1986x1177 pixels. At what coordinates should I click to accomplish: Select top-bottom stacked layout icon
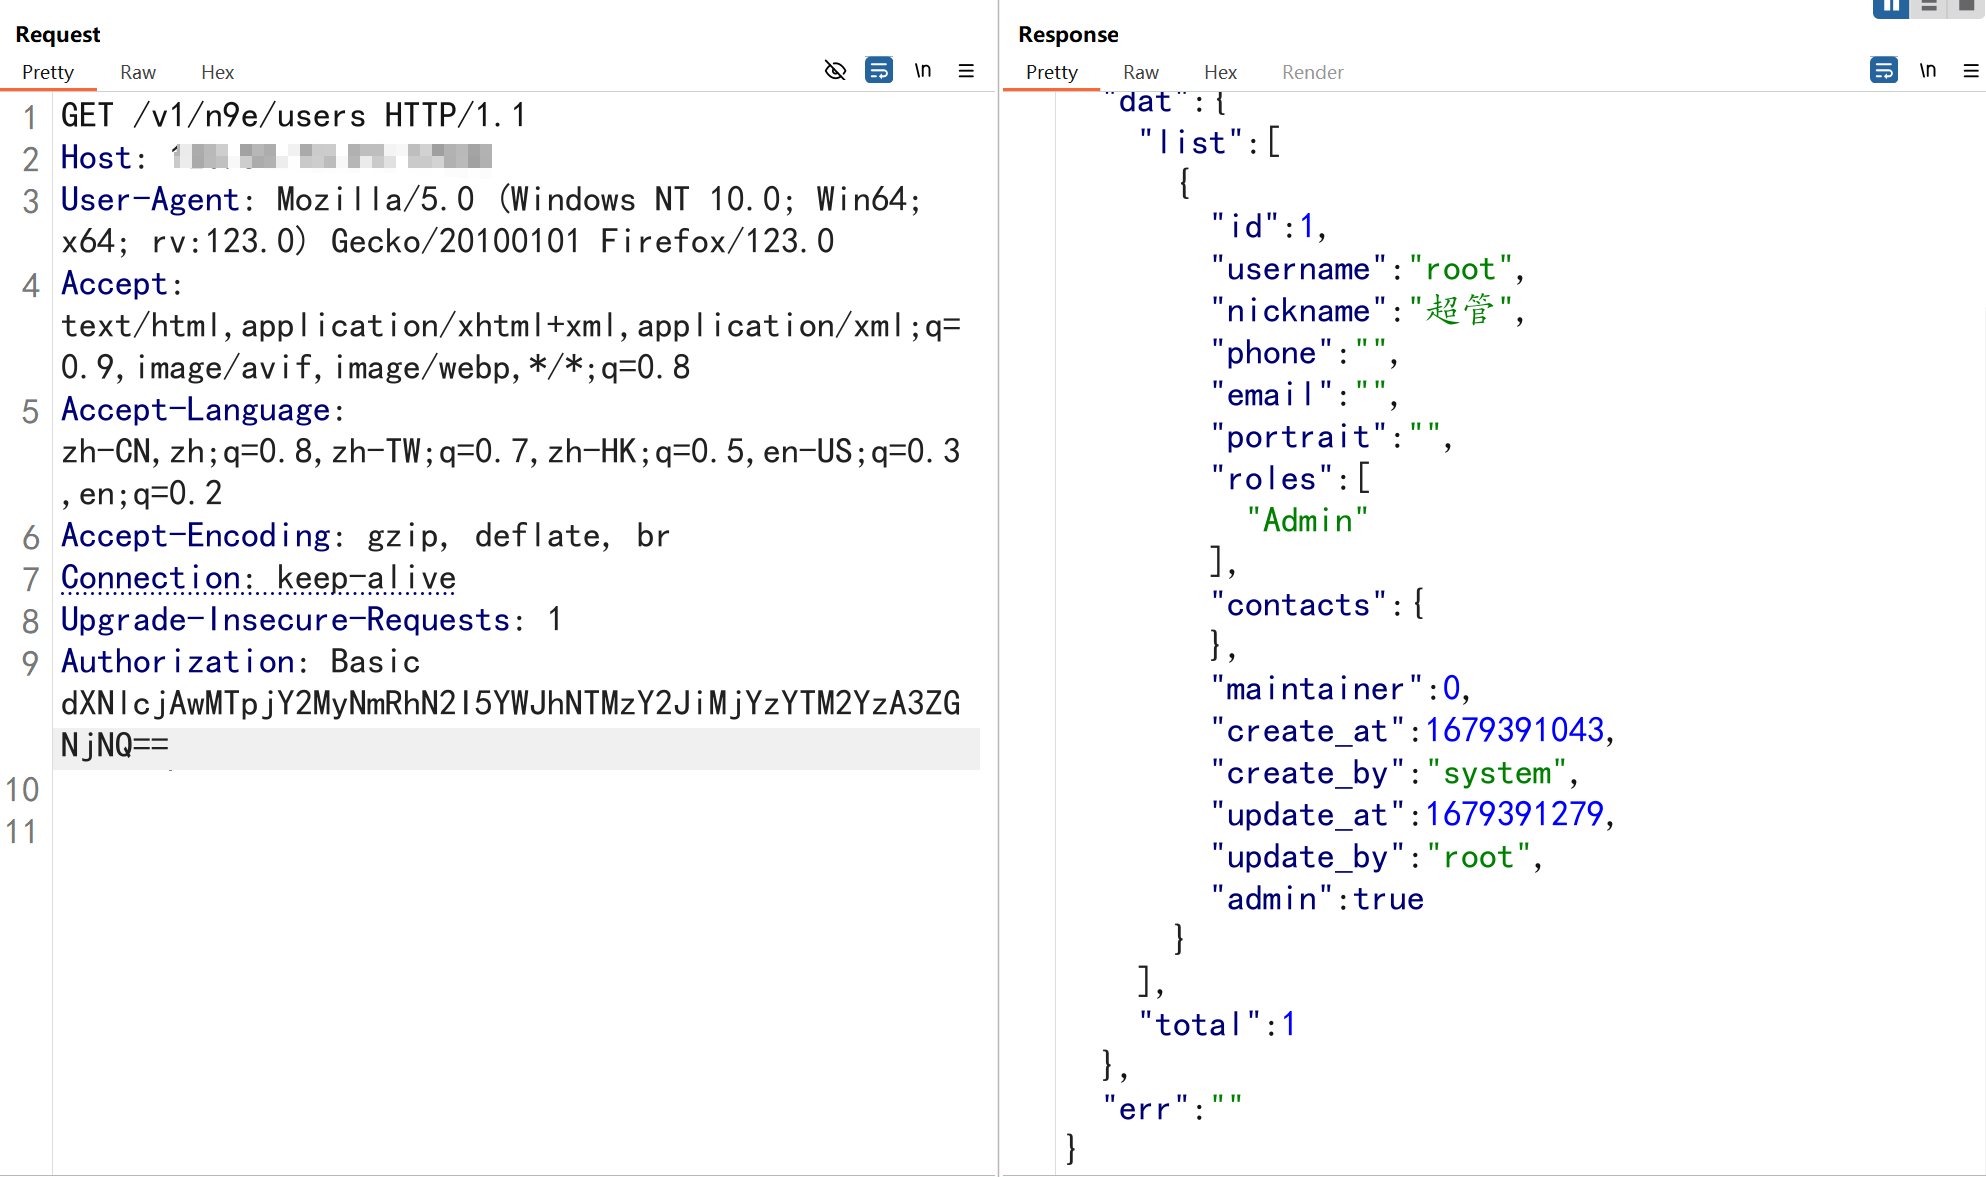coord(1929,7)
